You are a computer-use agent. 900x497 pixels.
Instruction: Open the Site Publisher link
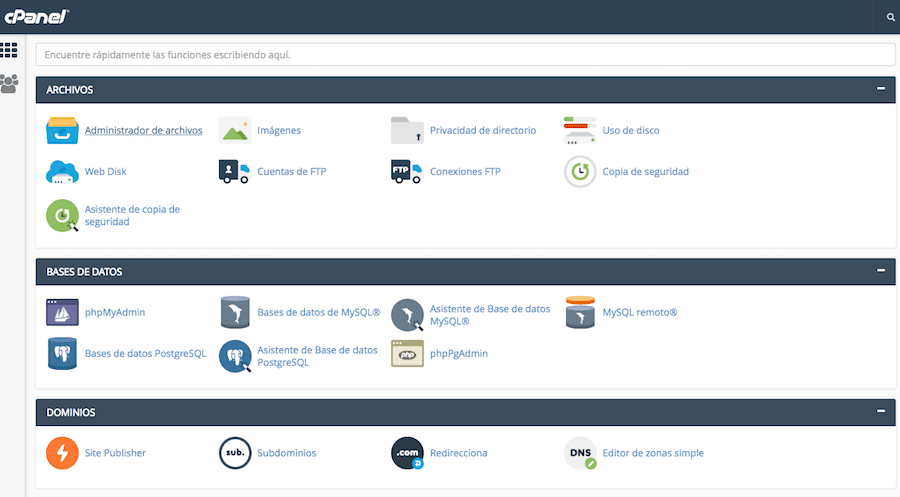click(x=115, y=453)
